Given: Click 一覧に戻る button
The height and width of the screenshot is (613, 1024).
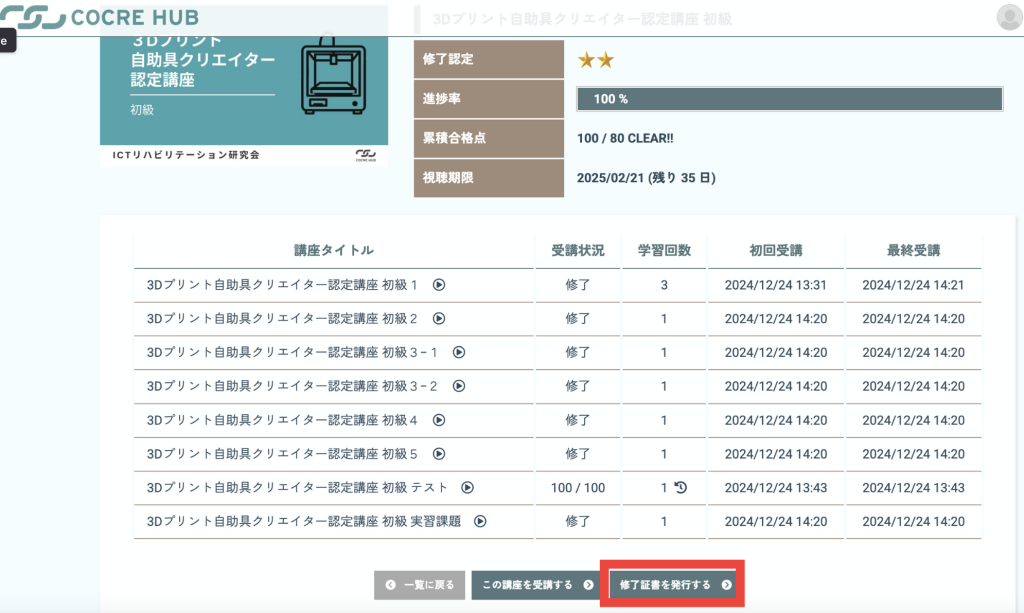Looking at the screenshot, I should pos(420,585).
